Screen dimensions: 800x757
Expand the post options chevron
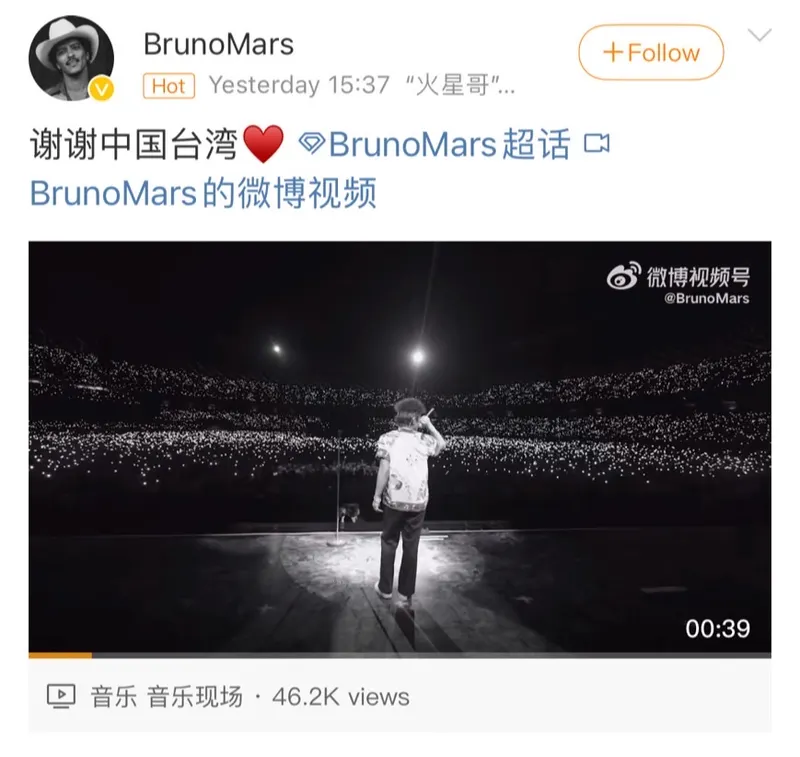[x=759, y=35]
